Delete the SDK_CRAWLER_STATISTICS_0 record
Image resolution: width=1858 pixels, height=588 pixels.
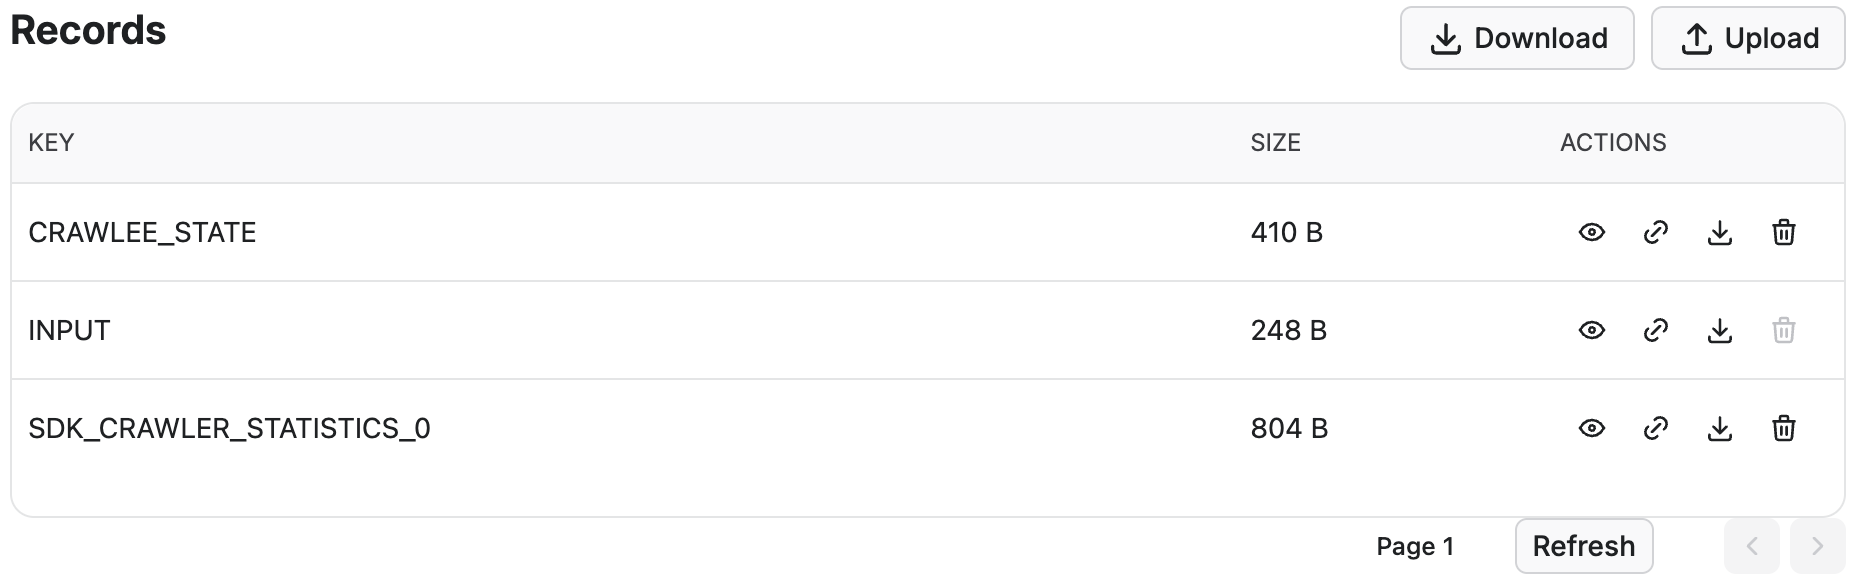coord(1783,429)
